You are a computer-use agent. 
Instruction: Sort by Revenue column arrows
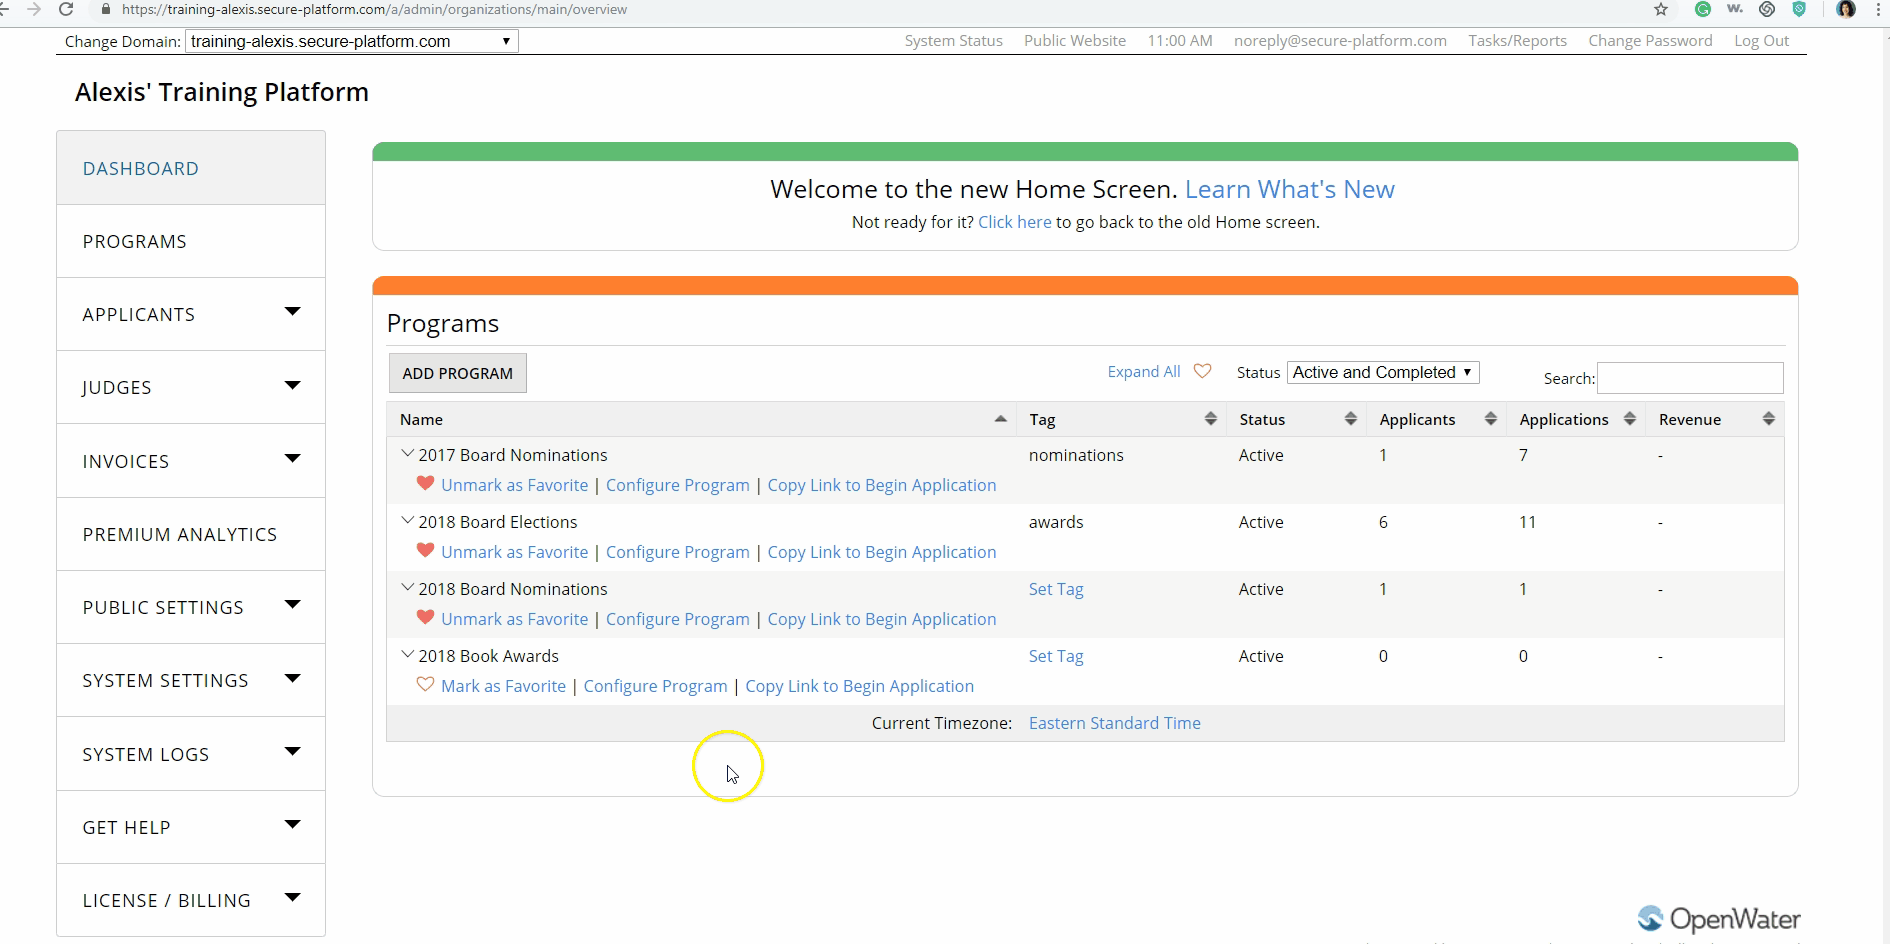1768,419
